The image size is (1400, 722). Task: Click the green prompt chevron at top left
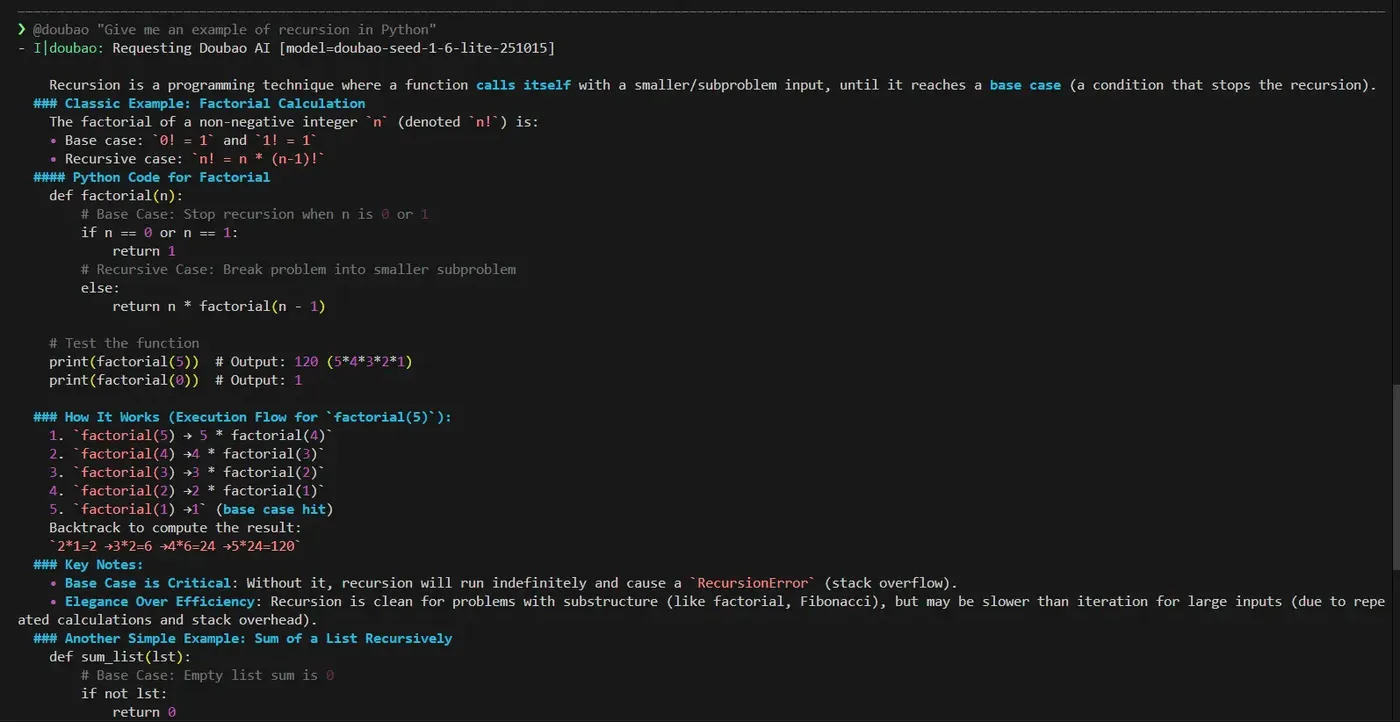coord(21,28)
